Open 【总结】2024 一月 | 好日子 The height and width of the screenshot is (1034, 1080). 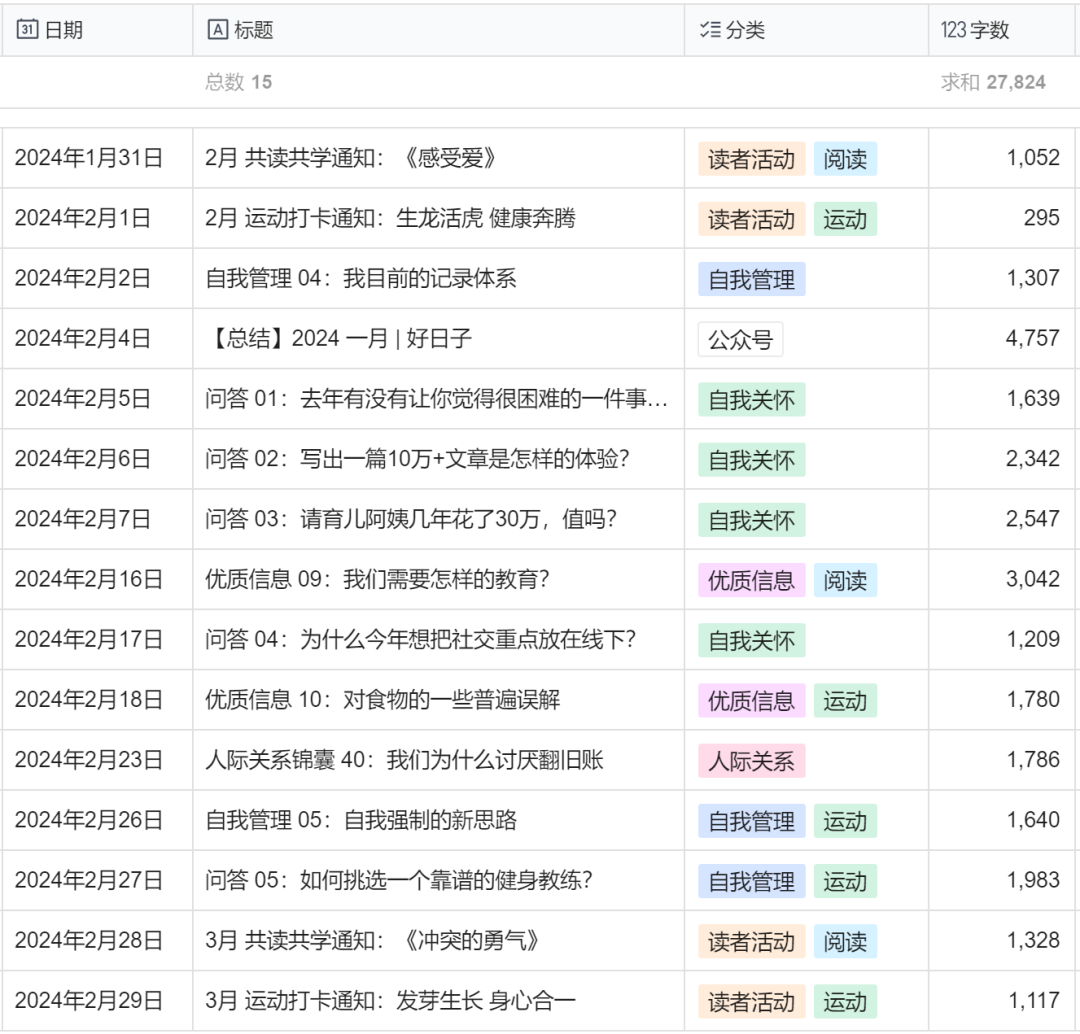point(338,339)
